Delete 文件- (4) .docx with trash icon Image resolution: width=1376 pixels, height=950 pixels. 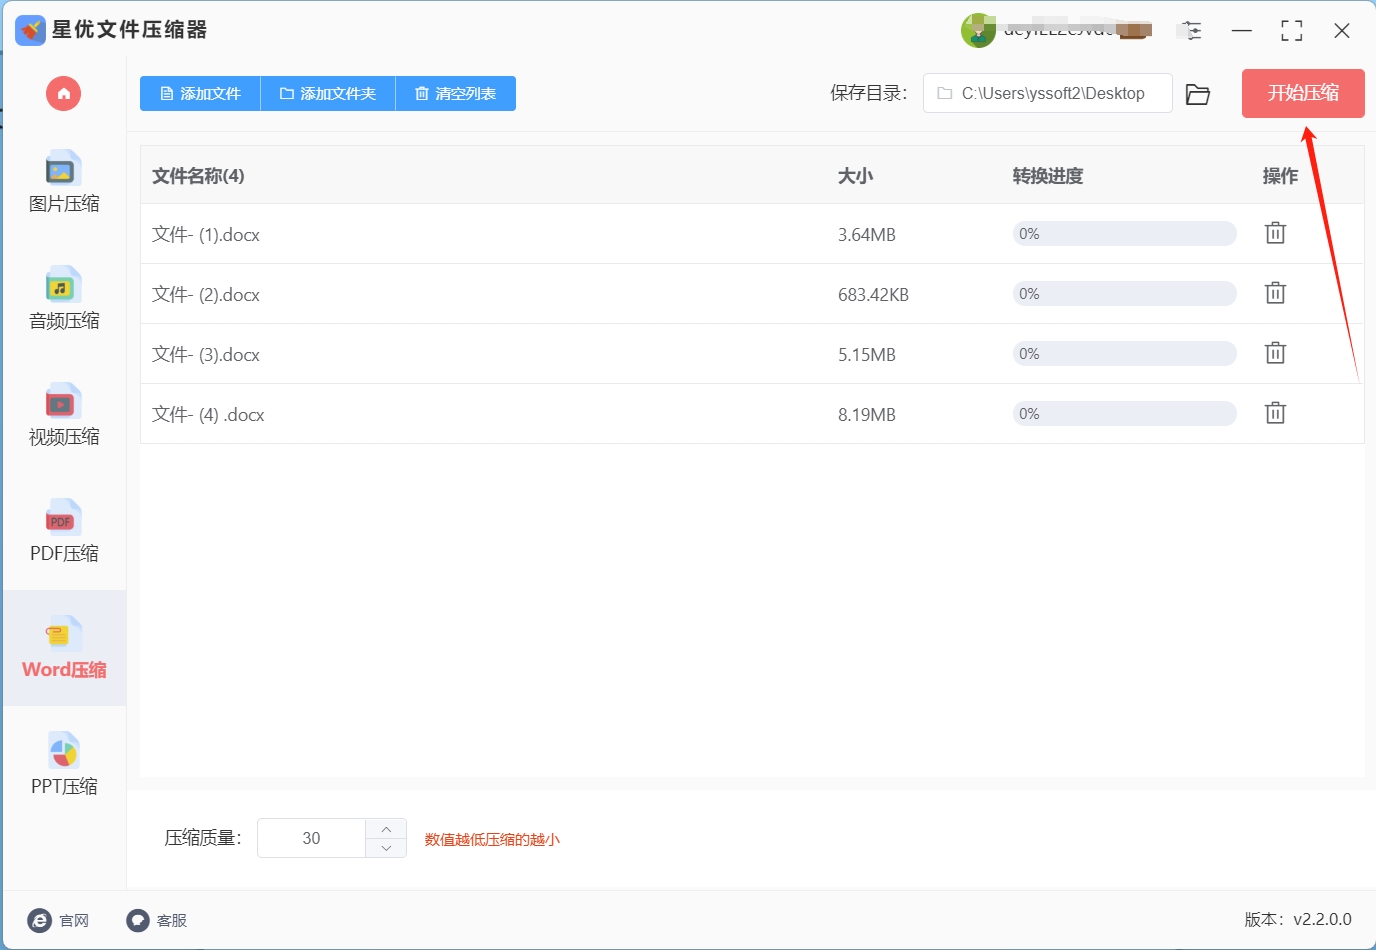click(x=1275, y=413)
